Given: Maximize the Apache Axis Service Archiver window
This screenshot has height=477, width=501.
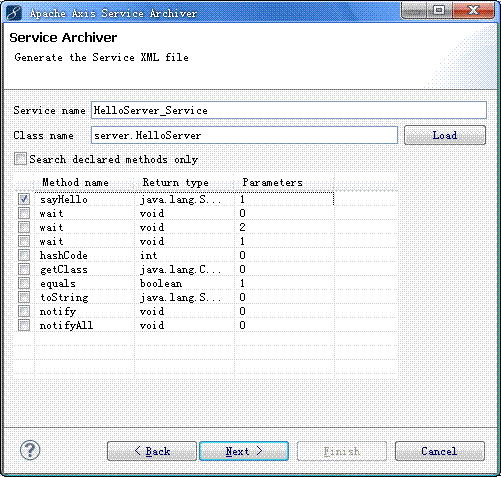Looking at the screenshot, I should tap(439, 11).
